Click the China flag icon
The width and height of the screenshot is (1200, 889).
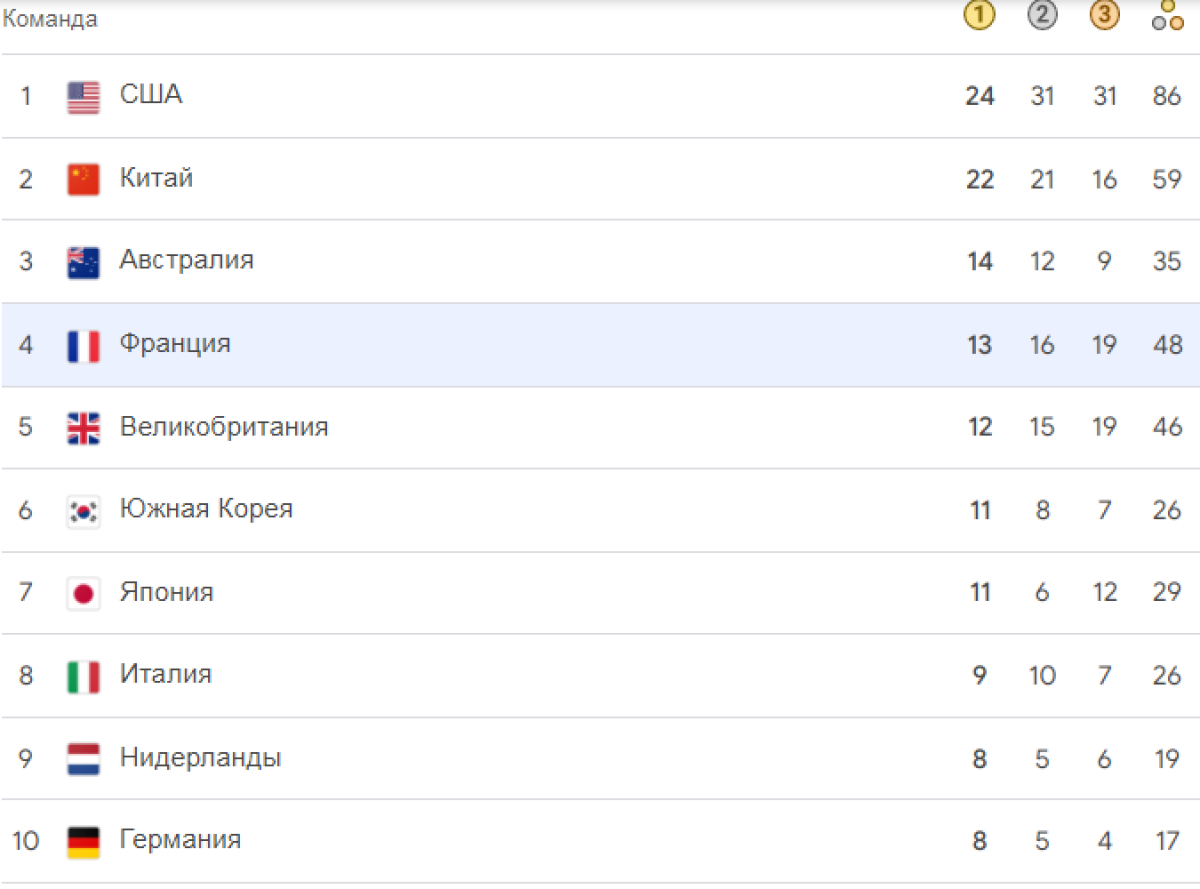[84, 180]
